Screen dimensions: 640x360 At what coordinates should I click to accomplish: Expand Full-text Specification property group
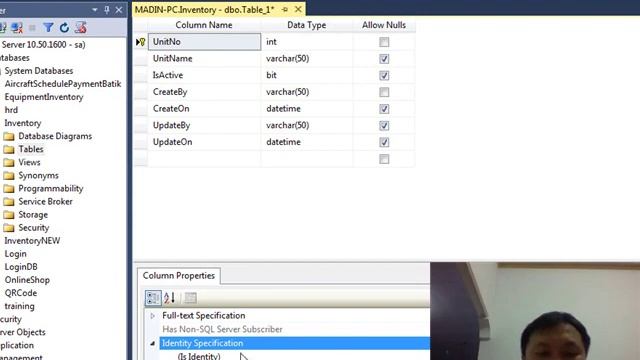(153, 316)
